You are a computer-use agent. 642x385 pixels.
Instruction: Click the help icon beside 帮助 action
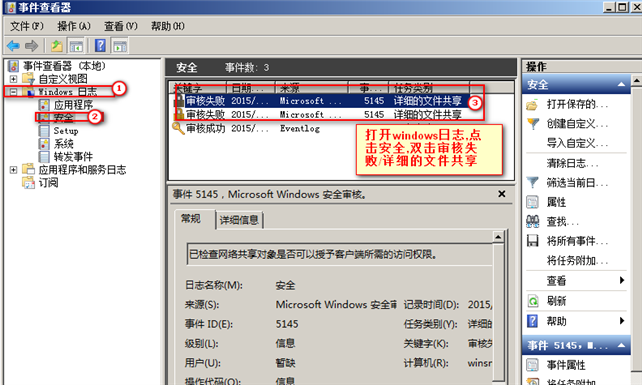point(532,321)
